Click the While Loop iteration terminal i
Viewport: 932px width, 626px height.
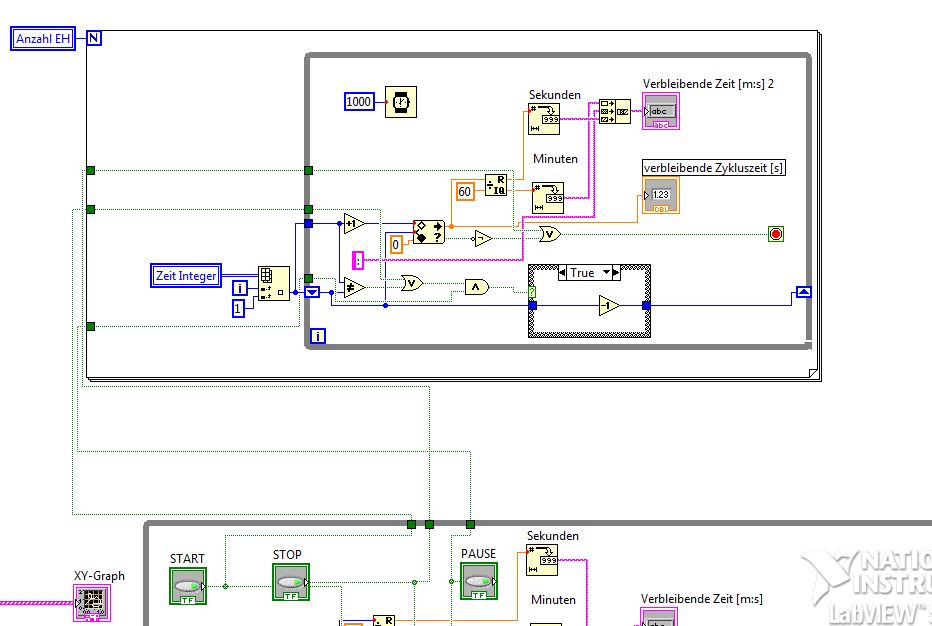(x=318, y=336)
